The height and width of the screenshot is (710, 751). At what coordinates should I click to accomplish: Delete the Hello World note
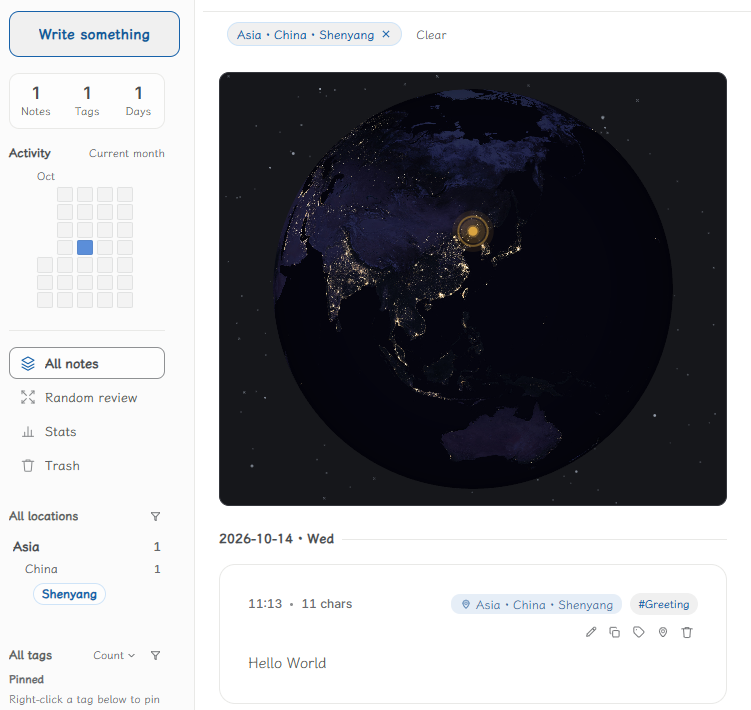[687, 632]
